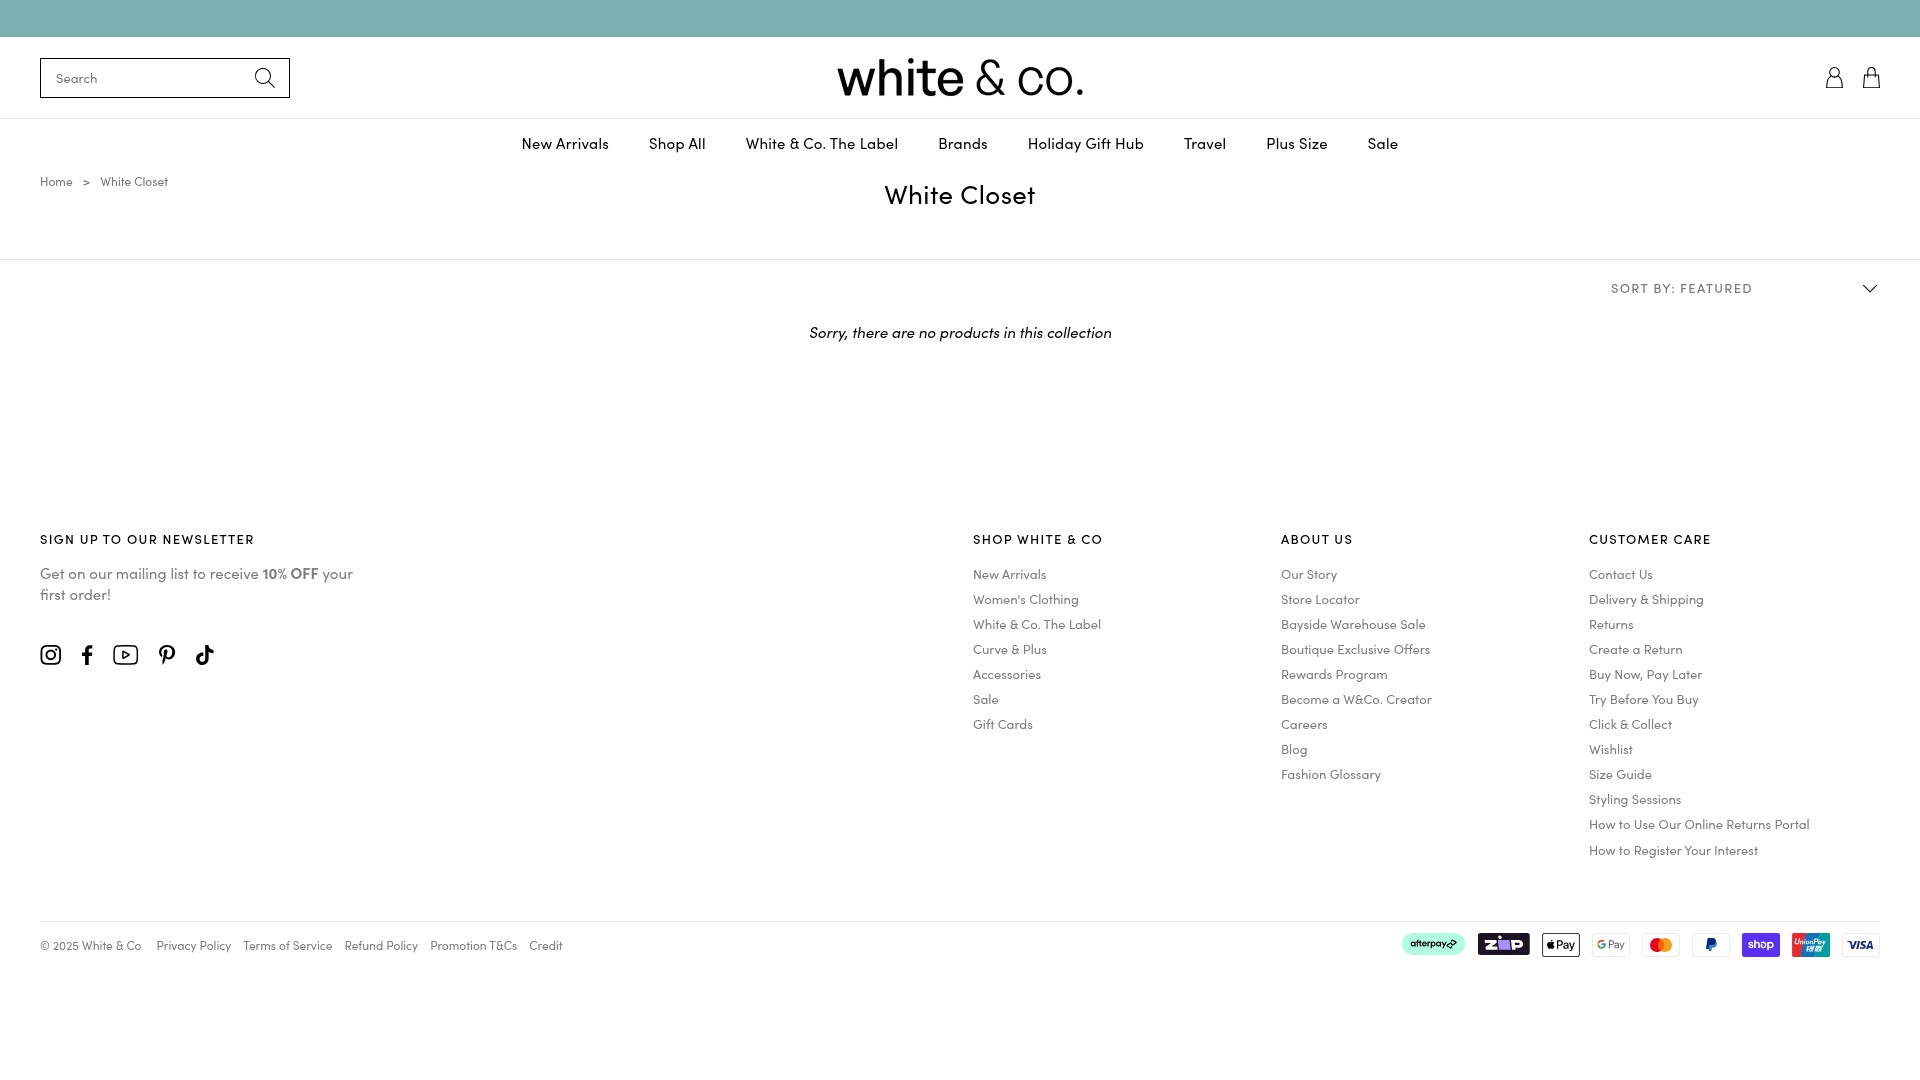Click the Afterpay payment icon

click(x=1433, y=944)
